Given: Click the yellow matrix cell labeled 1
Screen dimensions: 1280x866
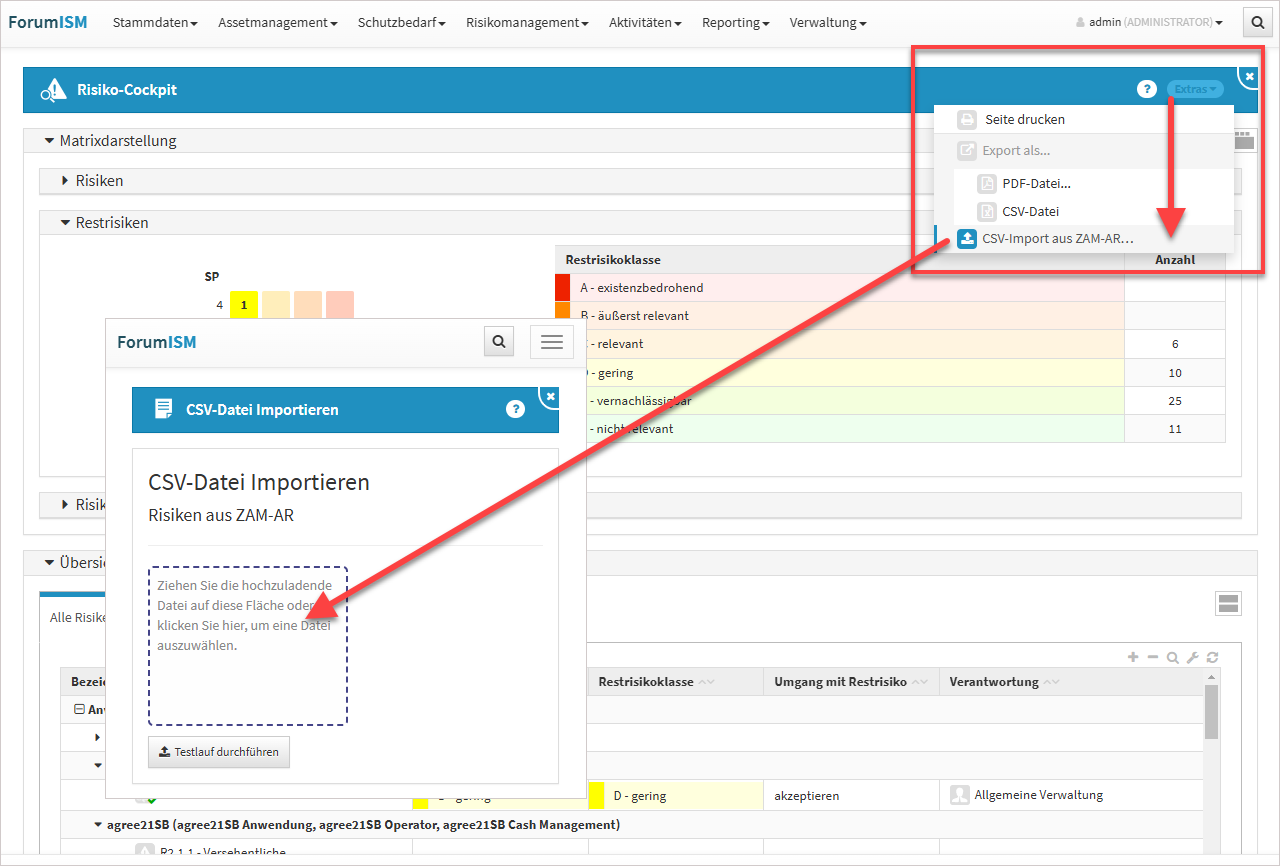Looking at the screenshot, I should tap(243, 305).
